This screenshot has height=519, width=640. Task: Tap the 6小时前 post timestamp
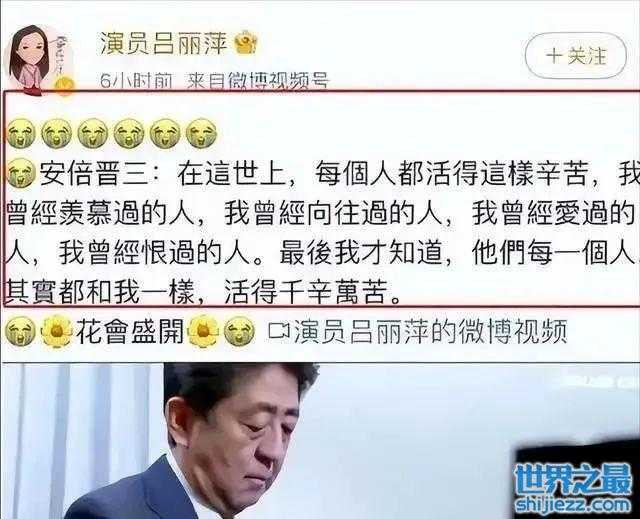tap(136, 81)
